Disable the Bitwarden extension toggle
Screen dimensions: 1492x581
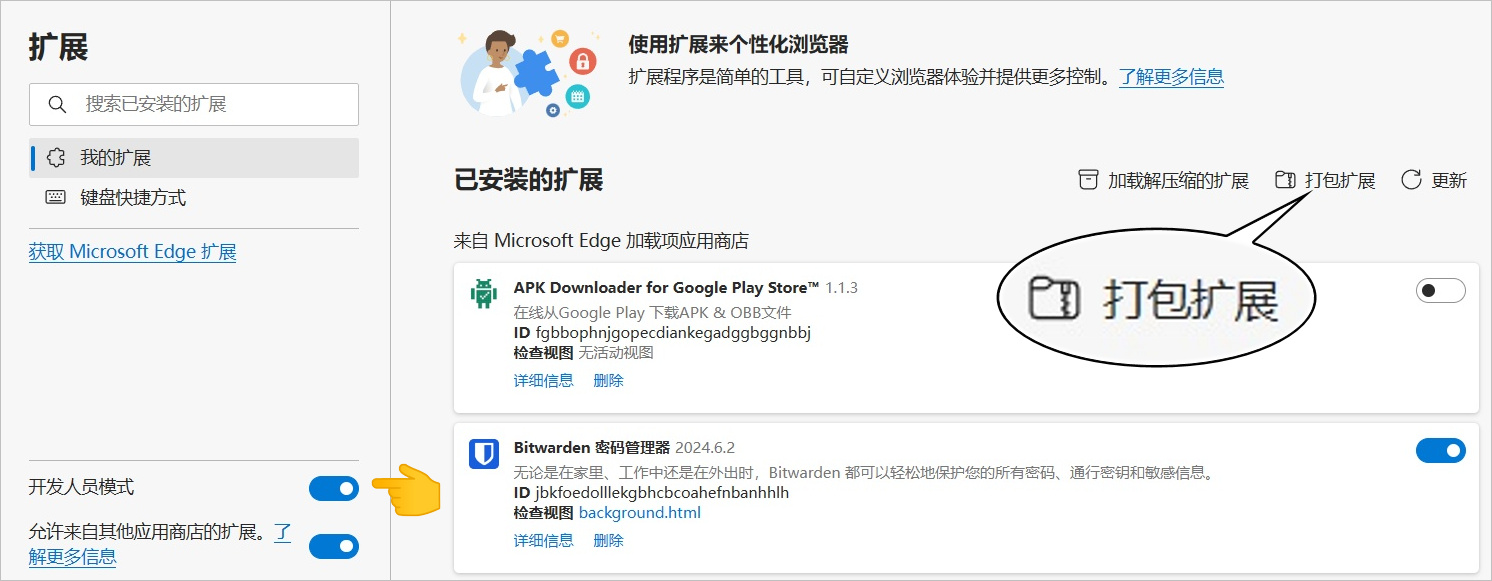coord(1440,451)
